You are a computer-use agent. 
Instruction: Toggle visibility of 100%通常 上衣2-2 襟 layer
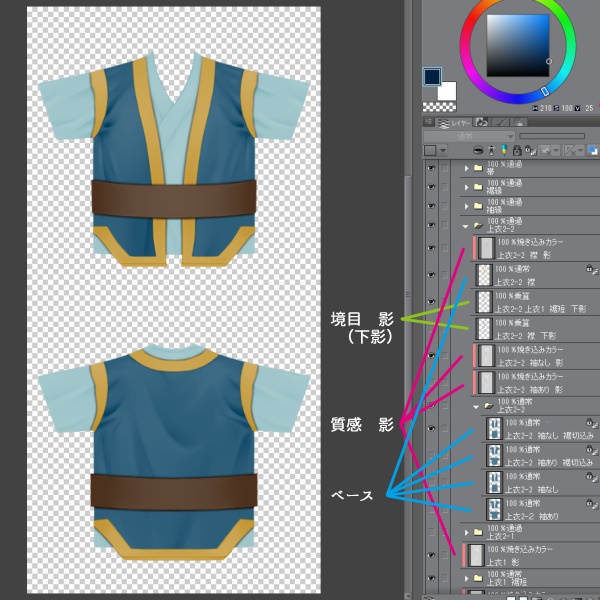click(x=431, y=275)
